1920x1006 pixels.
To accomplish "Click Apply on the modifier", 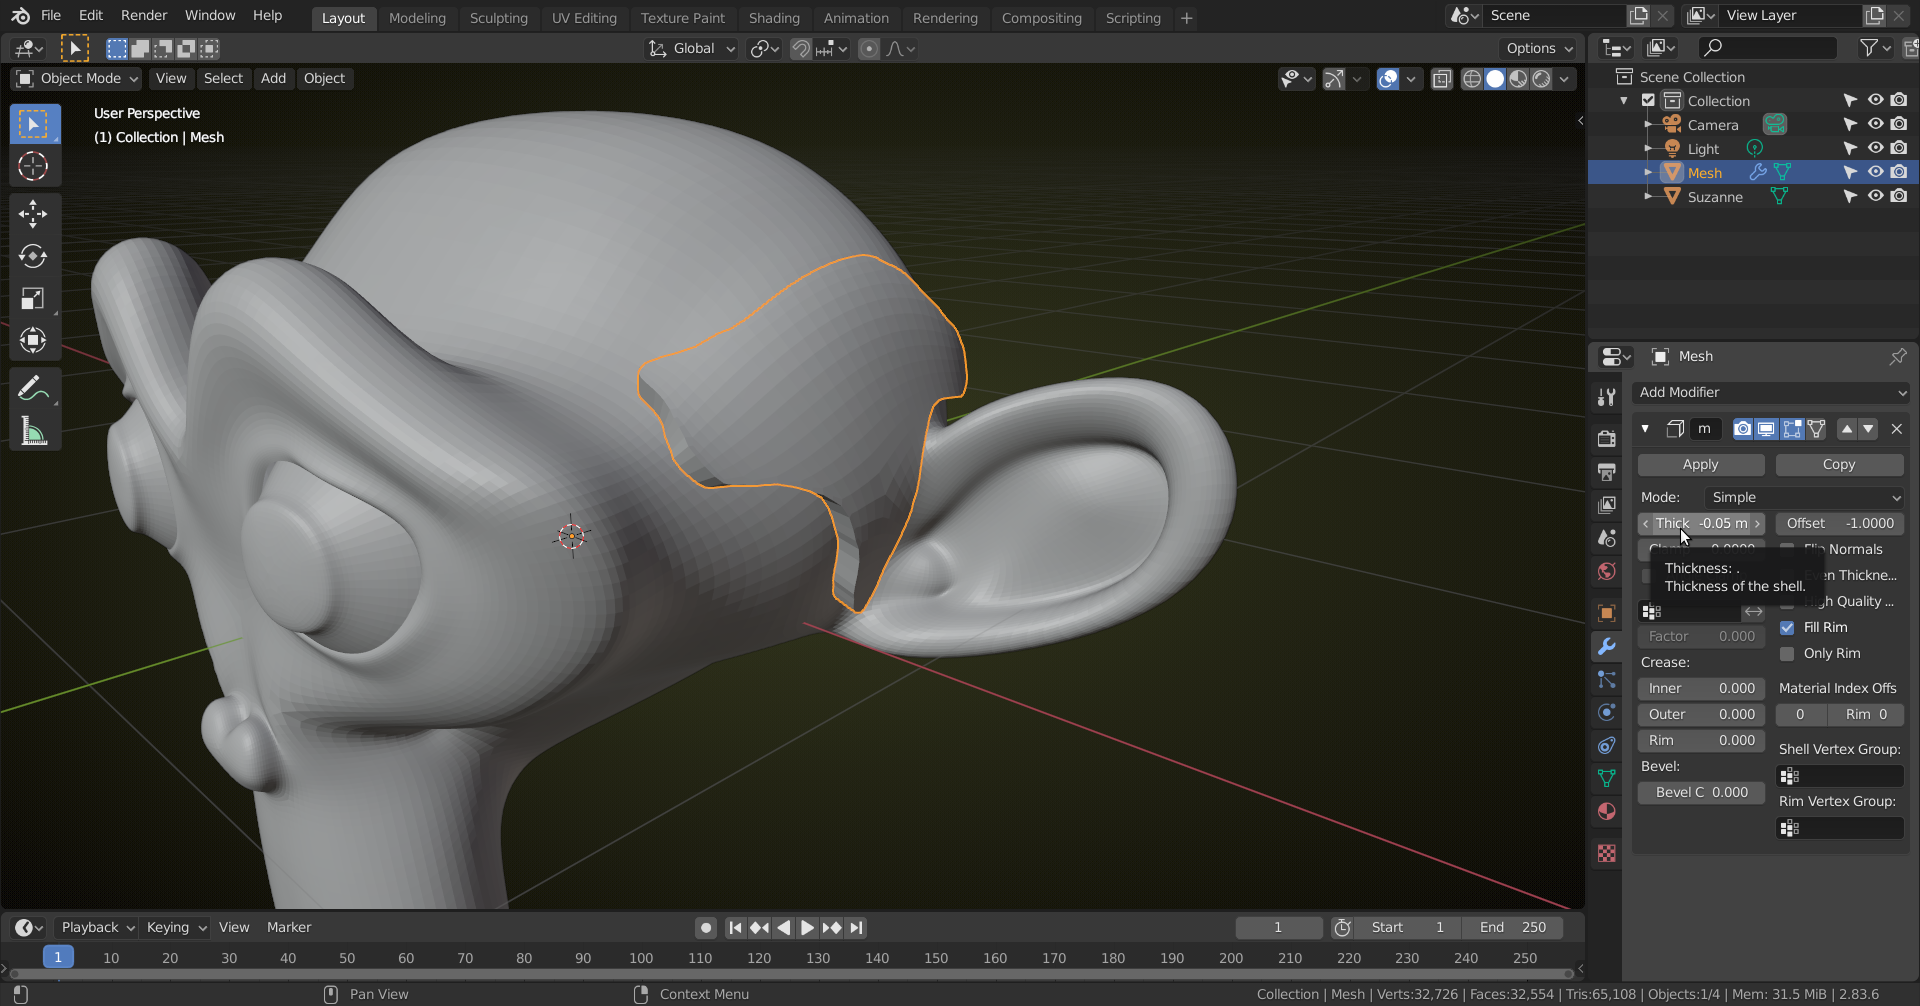I will pos(1700,465).
